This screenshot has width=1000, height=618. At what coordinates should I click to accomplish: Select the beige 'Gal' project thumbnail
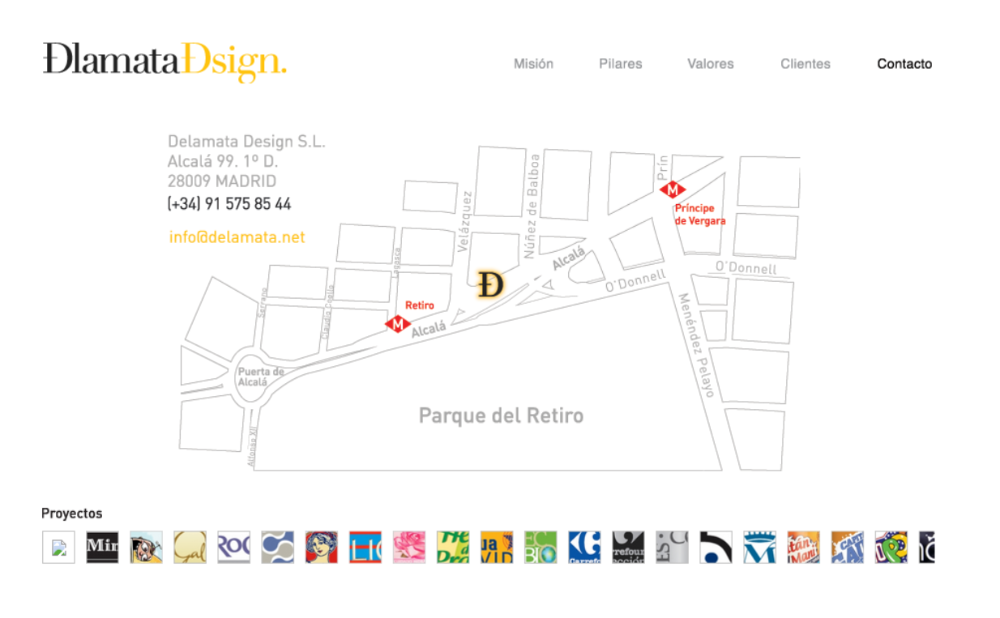(x=190, y=547)
